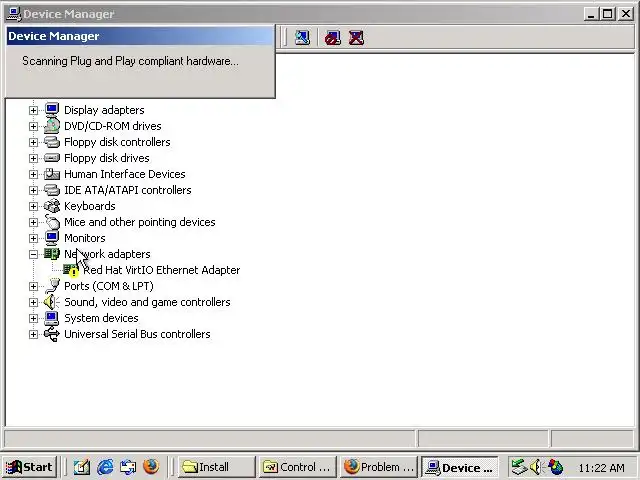Click the first quick launch notepad icon
Viewport: 640px width, 480px height.
coord(82,467)
